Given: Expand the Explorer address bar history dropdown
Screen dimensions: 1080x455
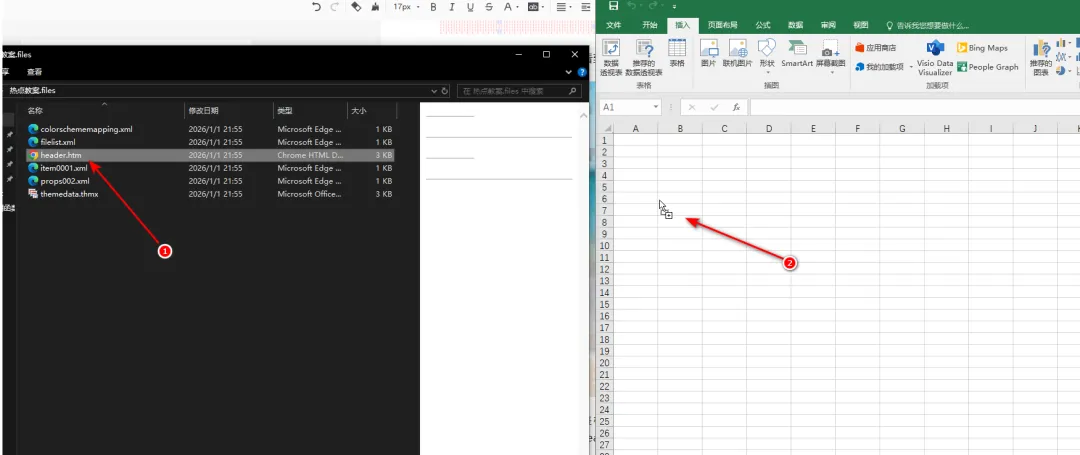Looking at the screenshot, I should (x=434, y=90).
